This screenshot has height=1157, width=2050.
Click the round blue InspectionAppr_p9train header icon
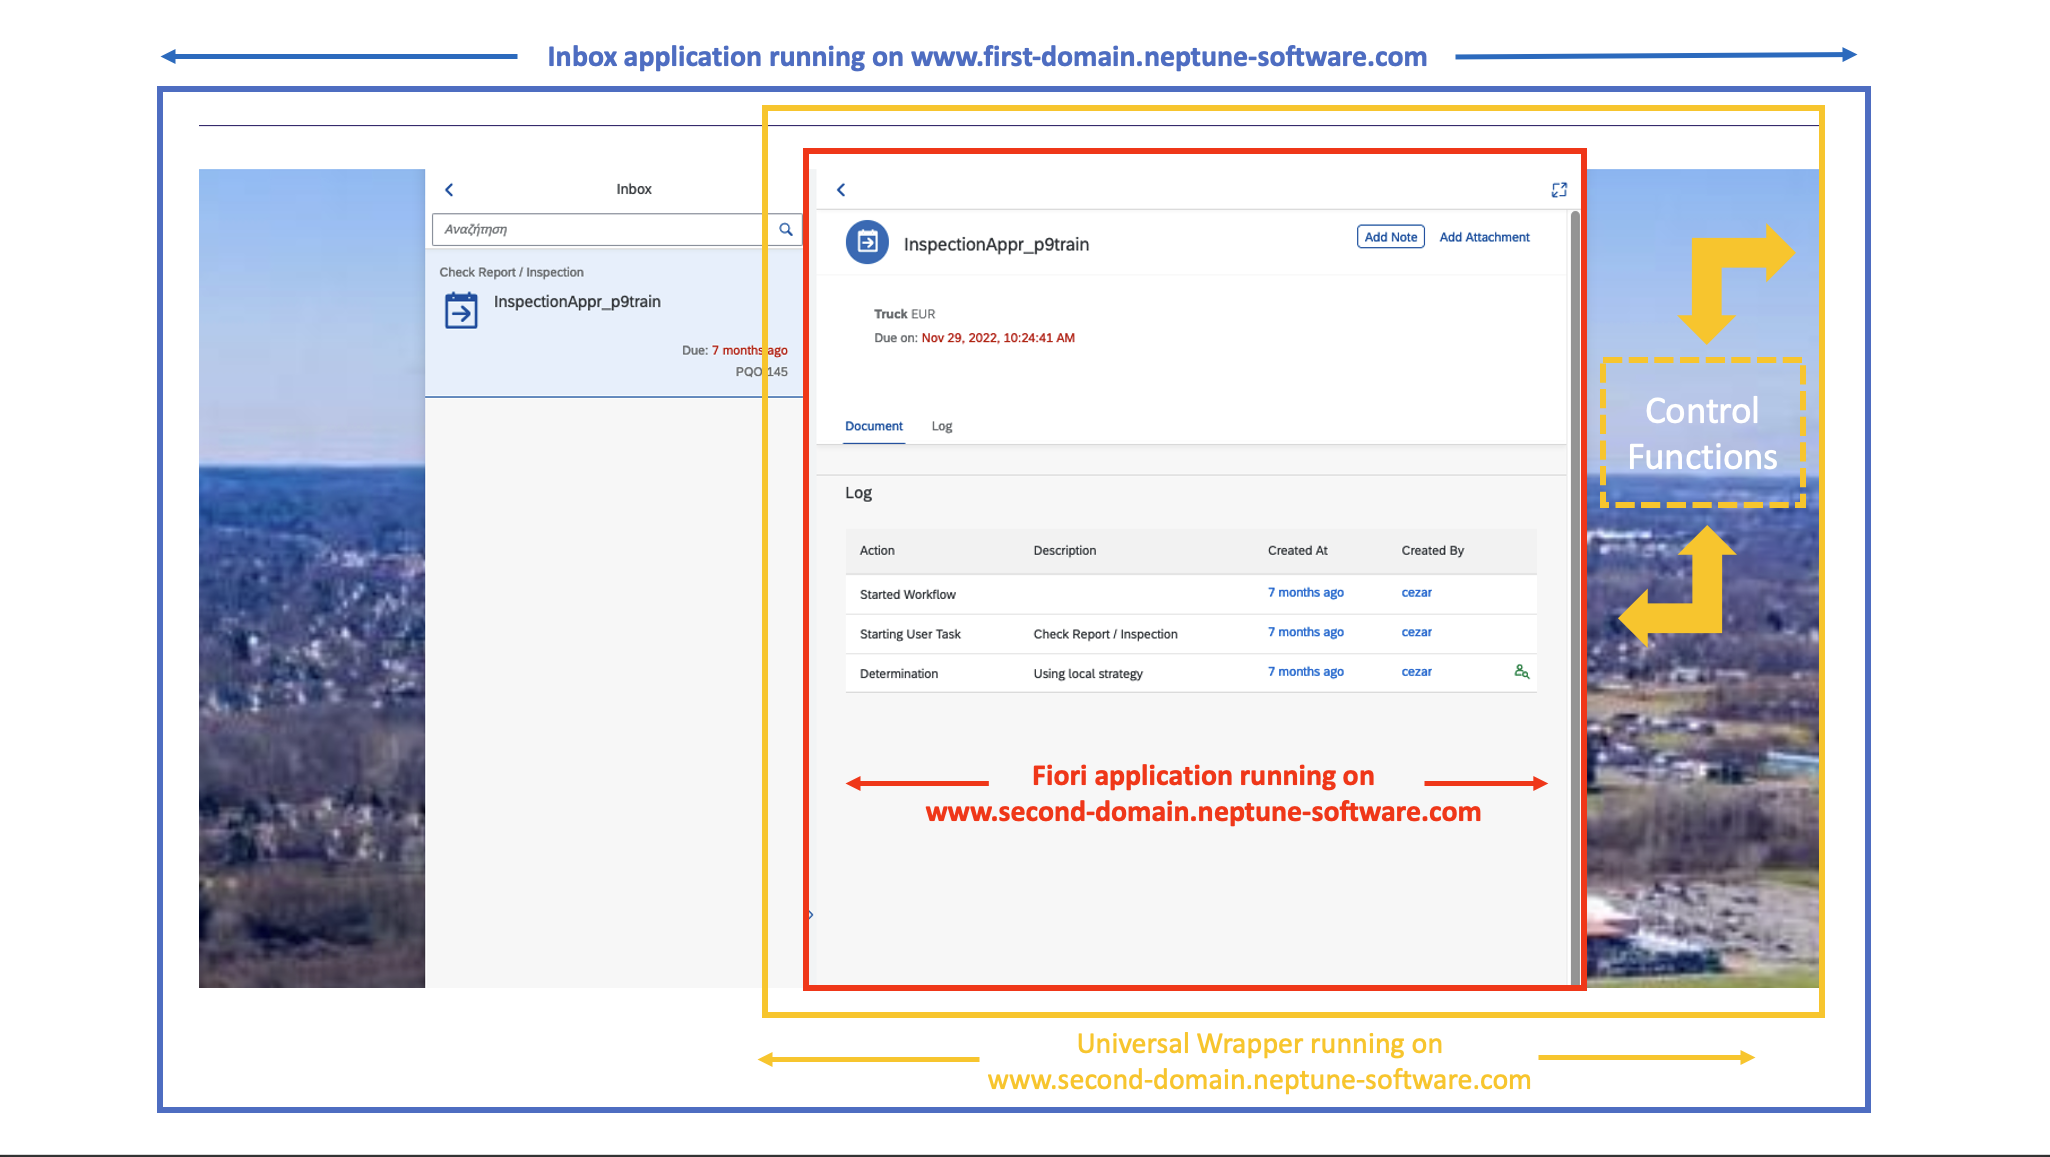point(867,243)
